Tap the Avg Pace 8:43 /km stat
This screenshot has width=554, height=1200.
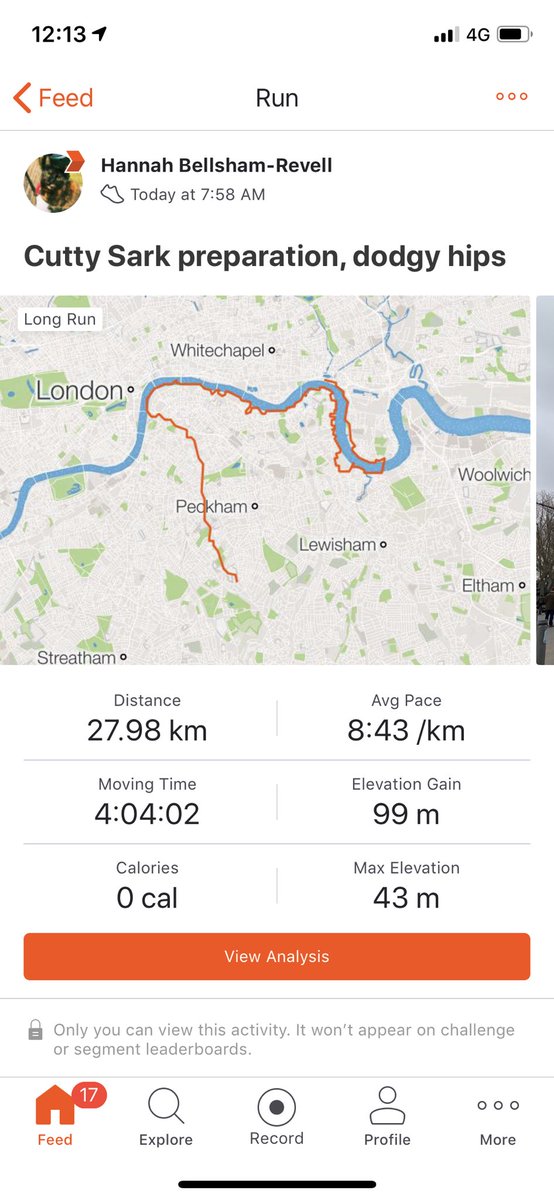(406, 718)
